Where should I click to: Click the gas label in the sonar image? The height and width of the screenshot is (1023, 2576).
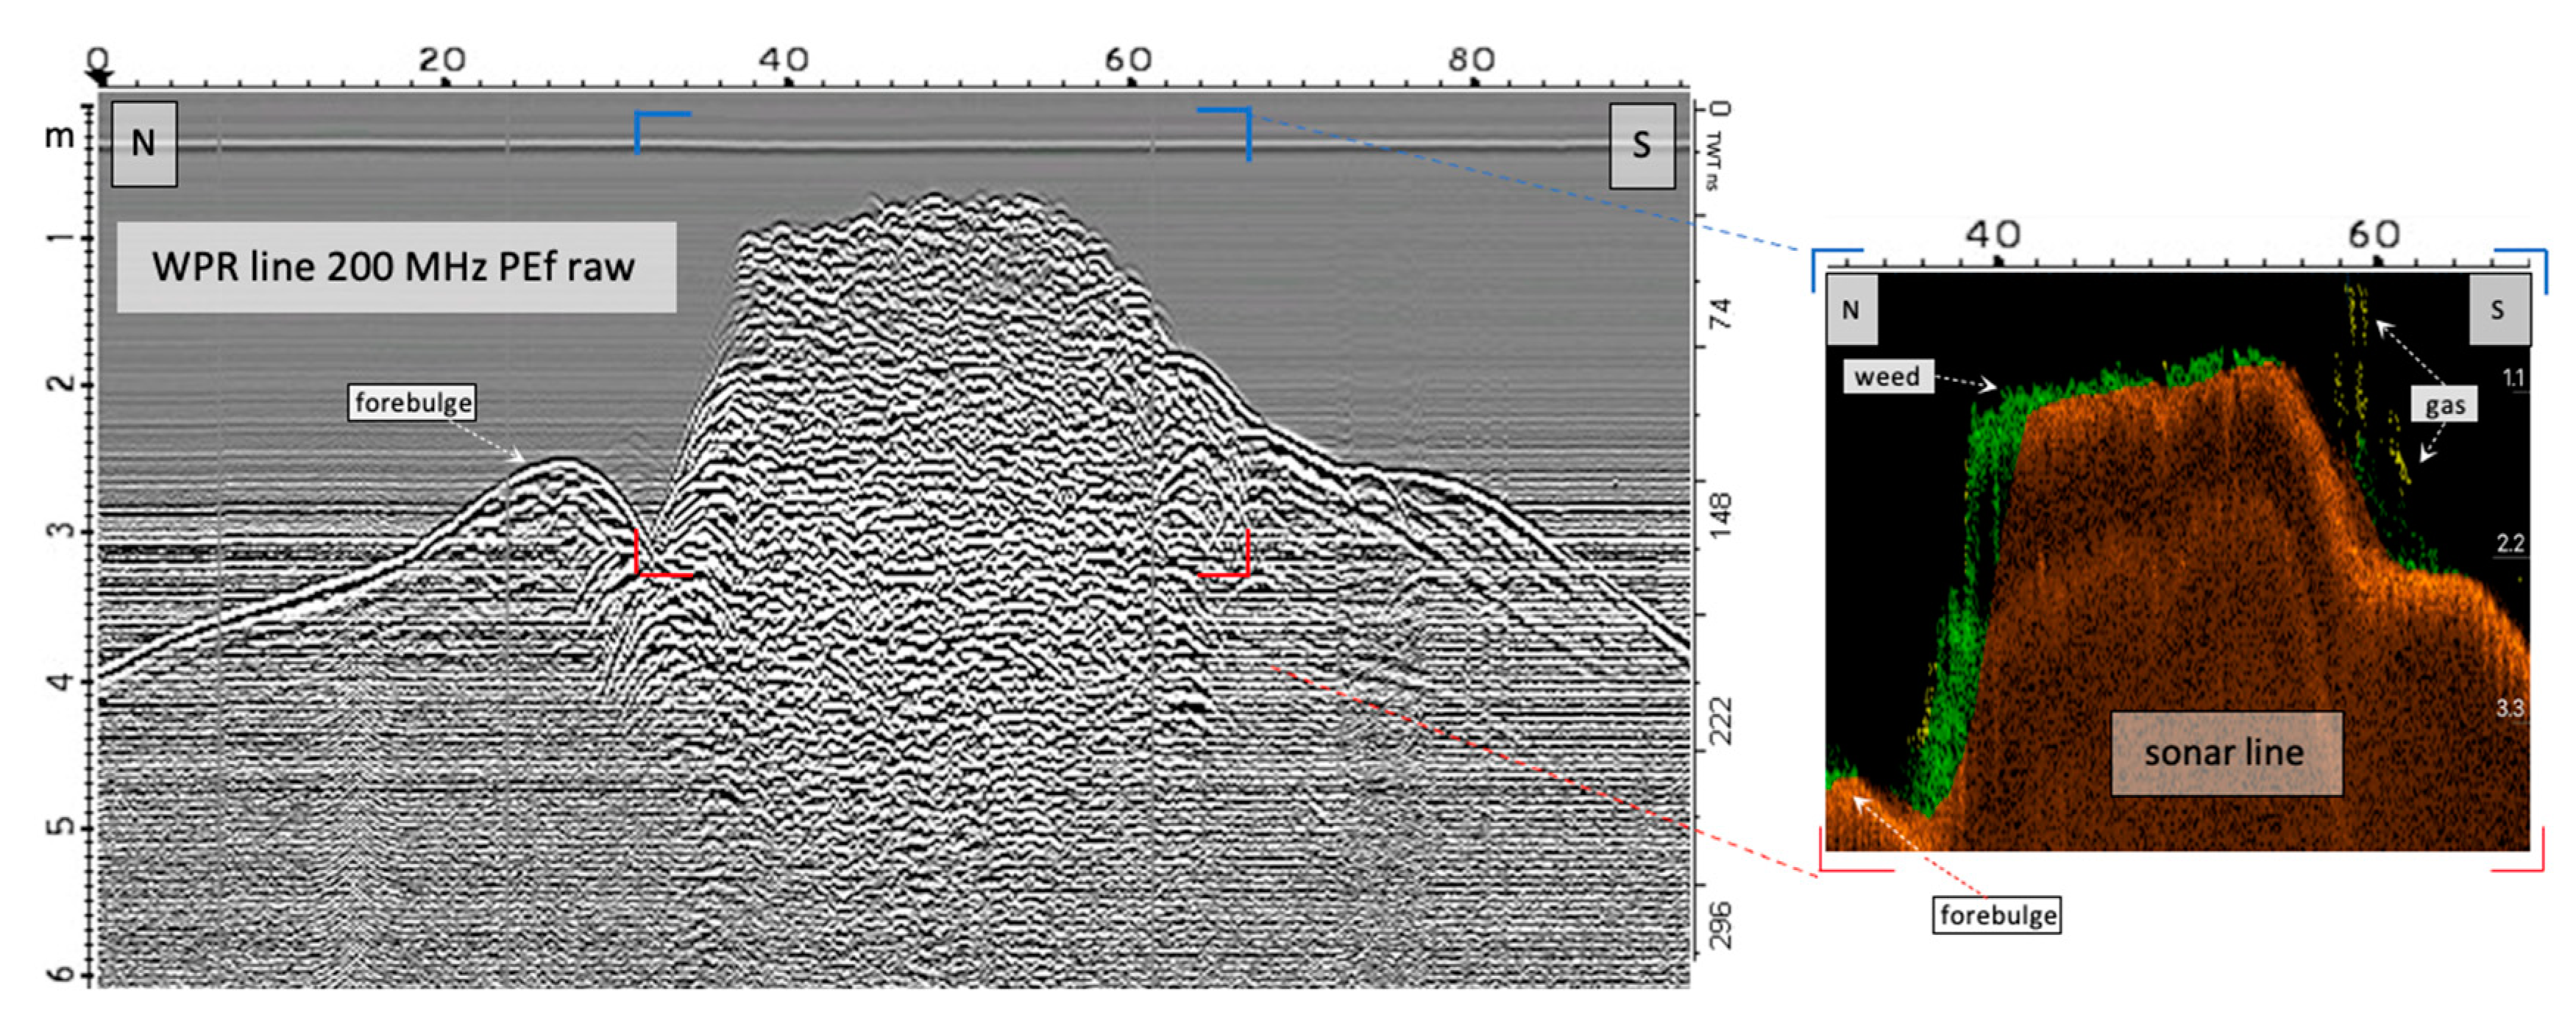[2444, 405]
